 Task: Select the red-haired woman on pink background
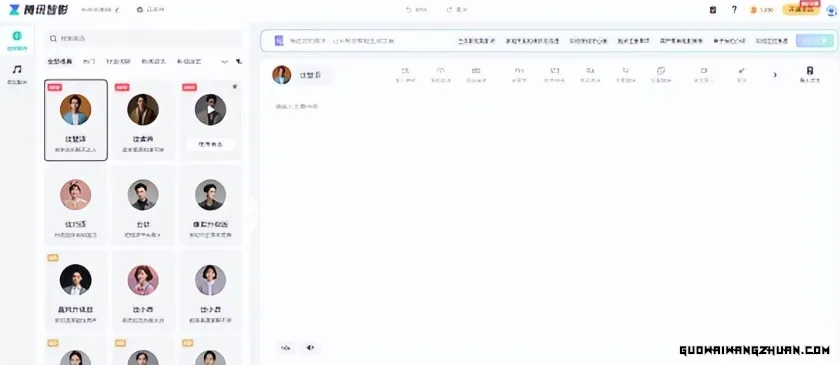[x=143, y=290]
